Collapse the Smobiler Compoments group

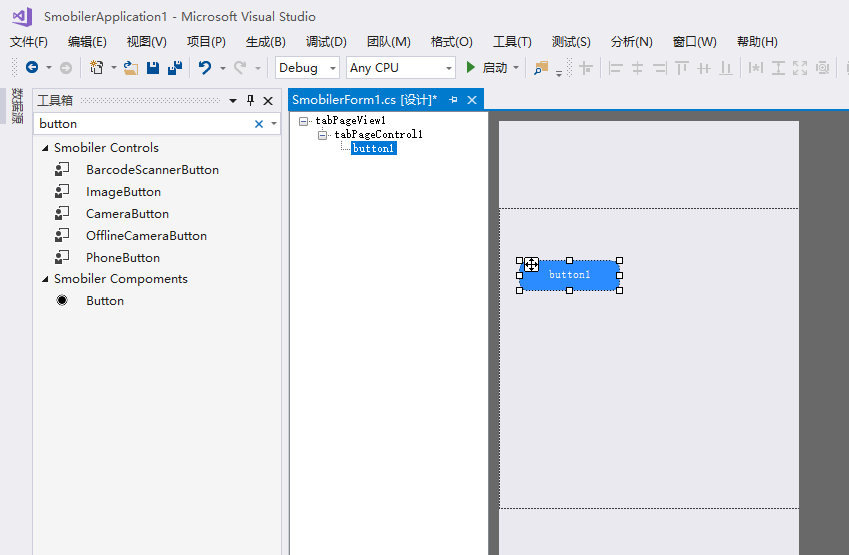pyautogui.click(x=45, y=279)
